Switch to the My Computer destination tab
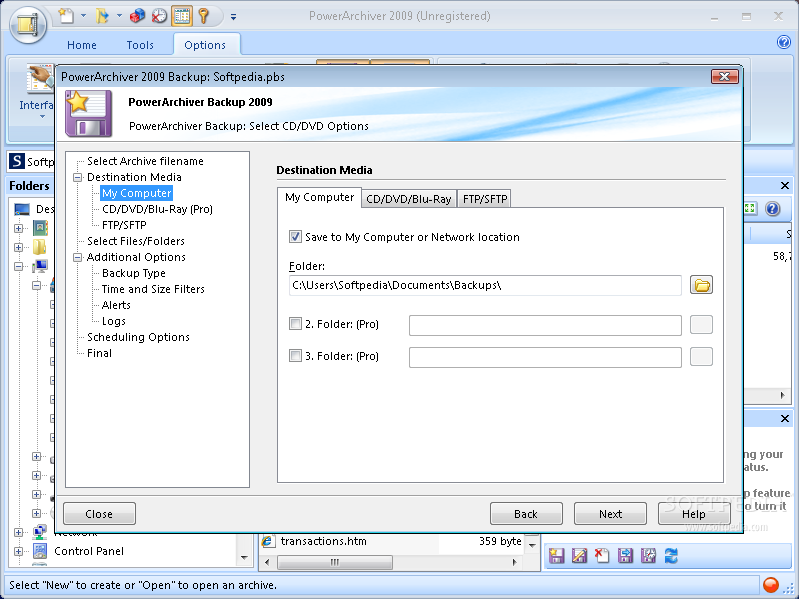799x599 pixels. tap(319, 197)
